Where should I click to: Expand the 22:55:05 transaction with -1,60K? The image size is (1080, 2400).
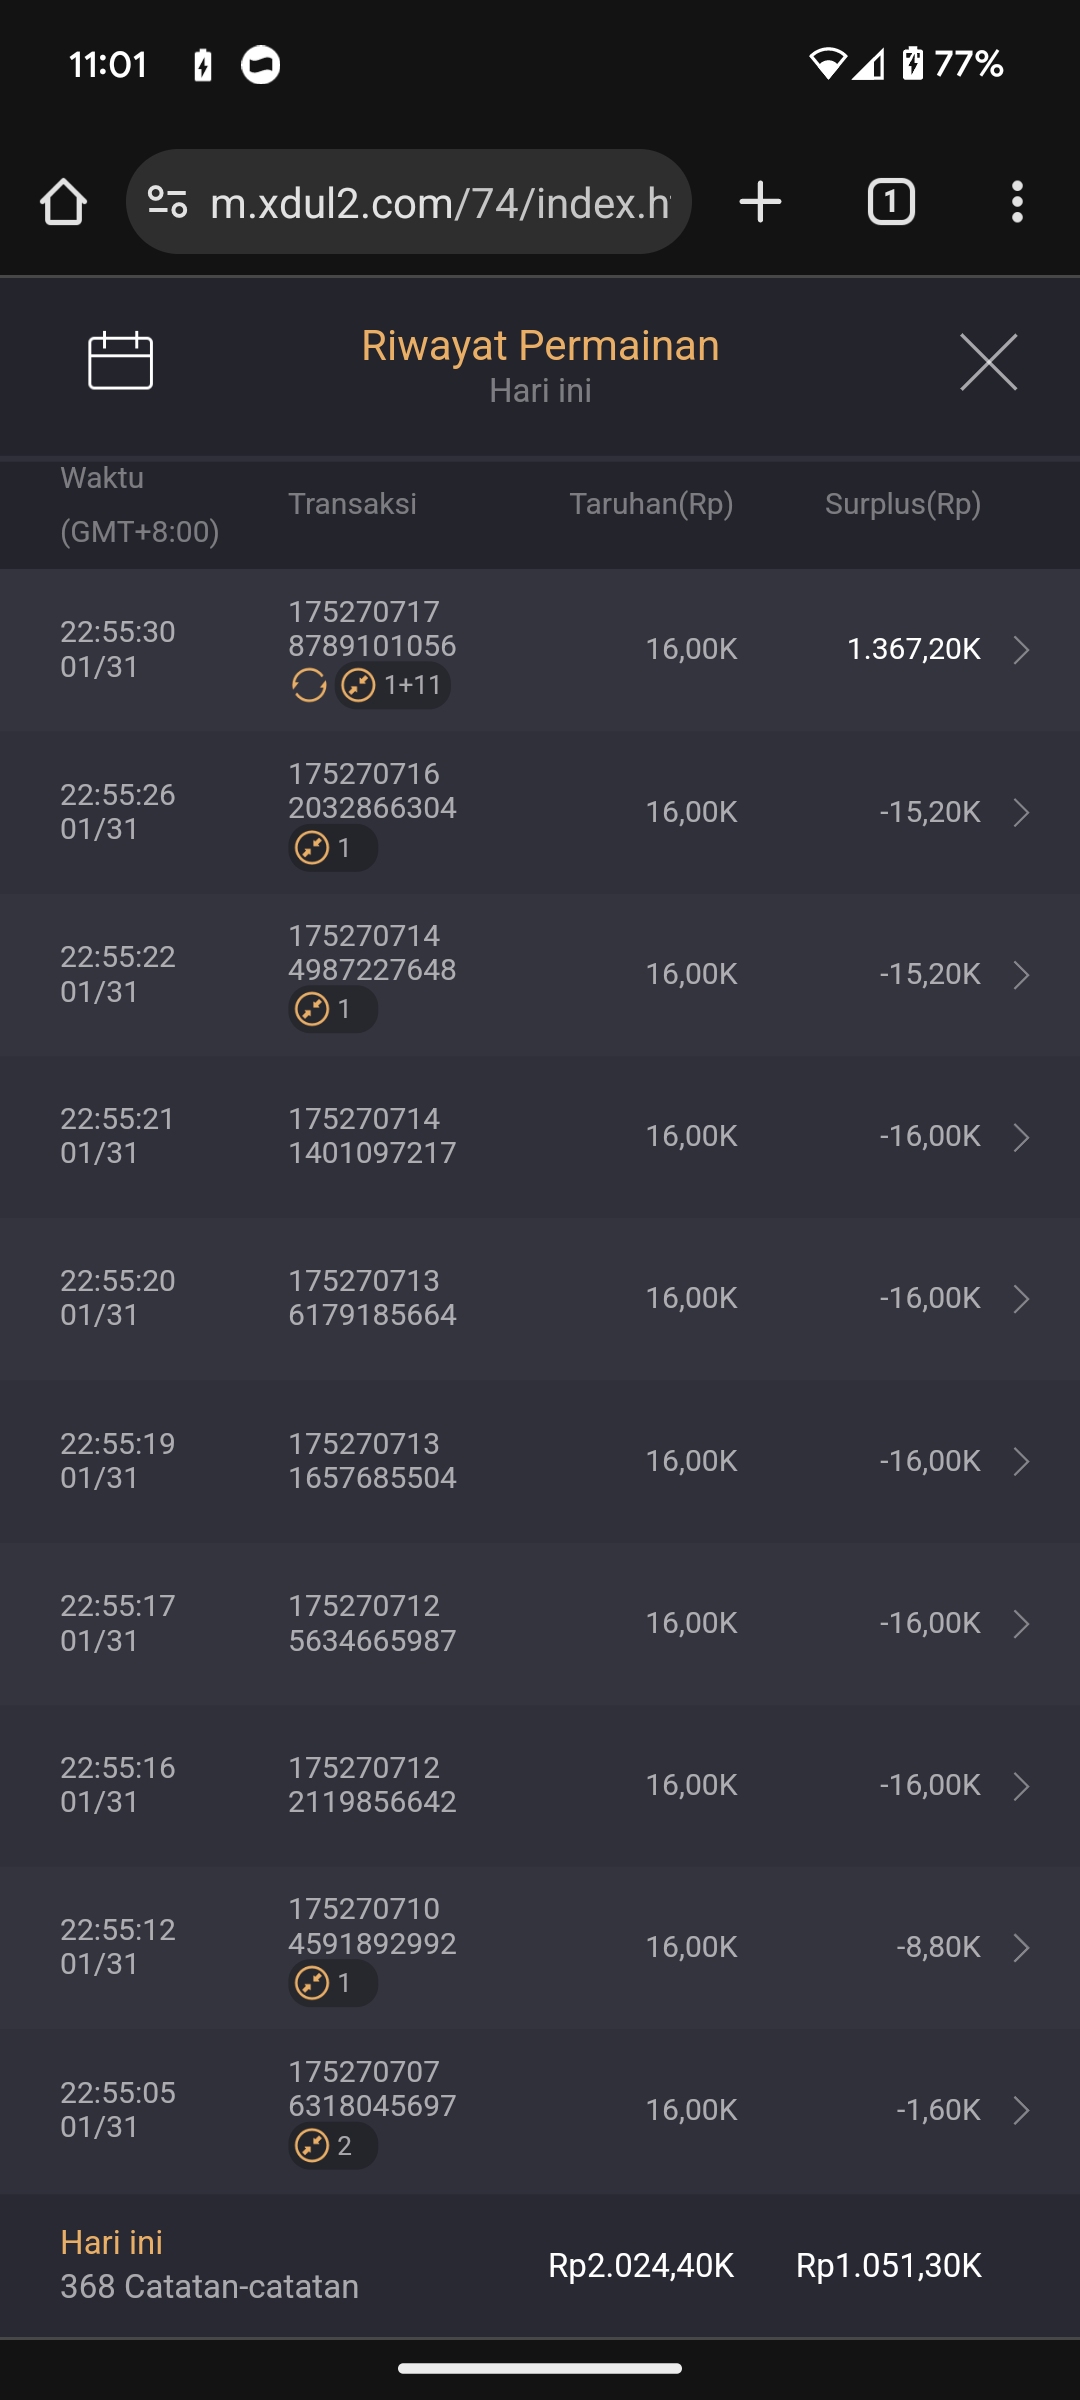pyautogui.click(x=1021, y=2110)
